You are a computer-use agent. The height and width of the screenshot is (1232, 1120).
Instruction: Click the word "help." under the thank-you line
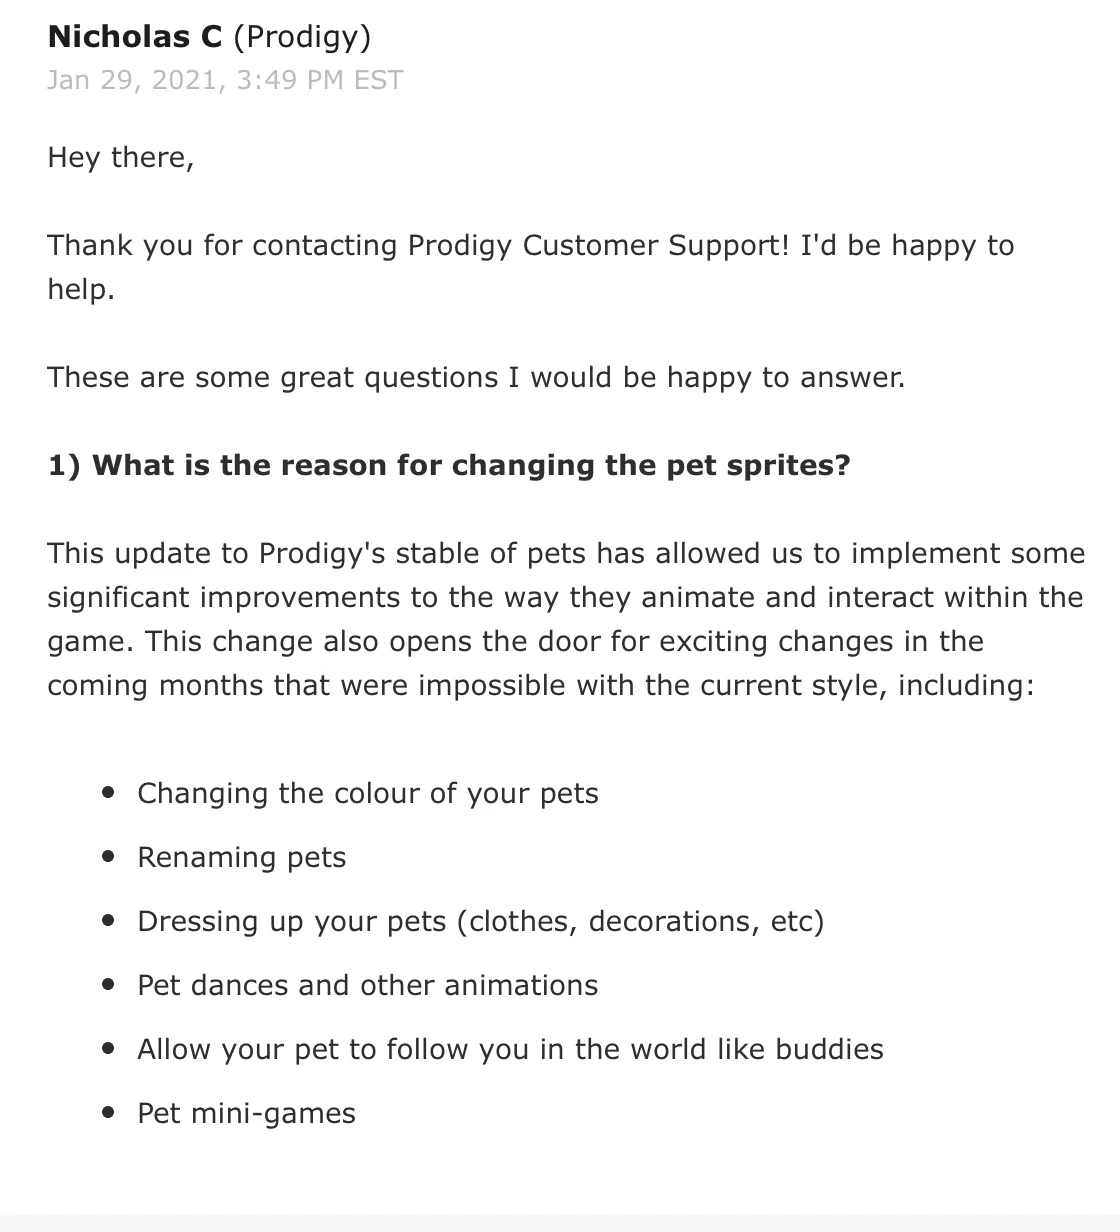click(x=81, y=290)
